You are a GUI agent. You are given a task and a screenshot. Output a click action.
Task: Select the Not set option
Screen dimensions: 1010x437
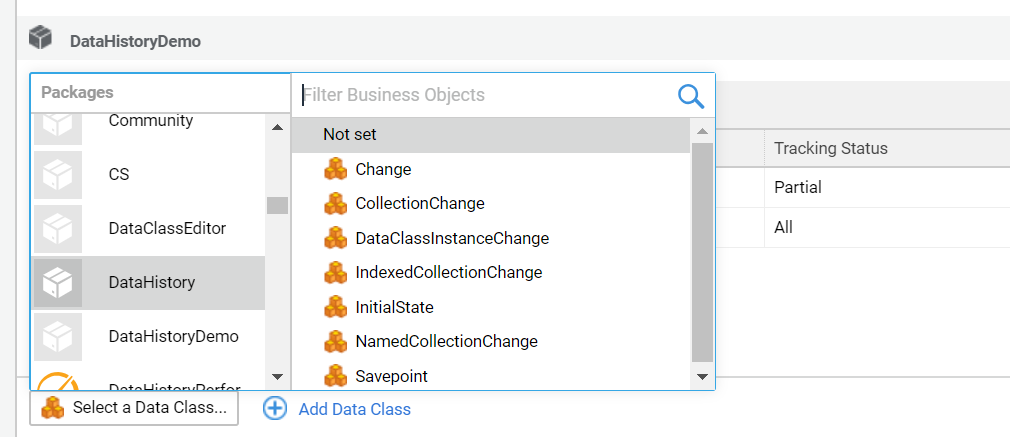tap(491, 135)
